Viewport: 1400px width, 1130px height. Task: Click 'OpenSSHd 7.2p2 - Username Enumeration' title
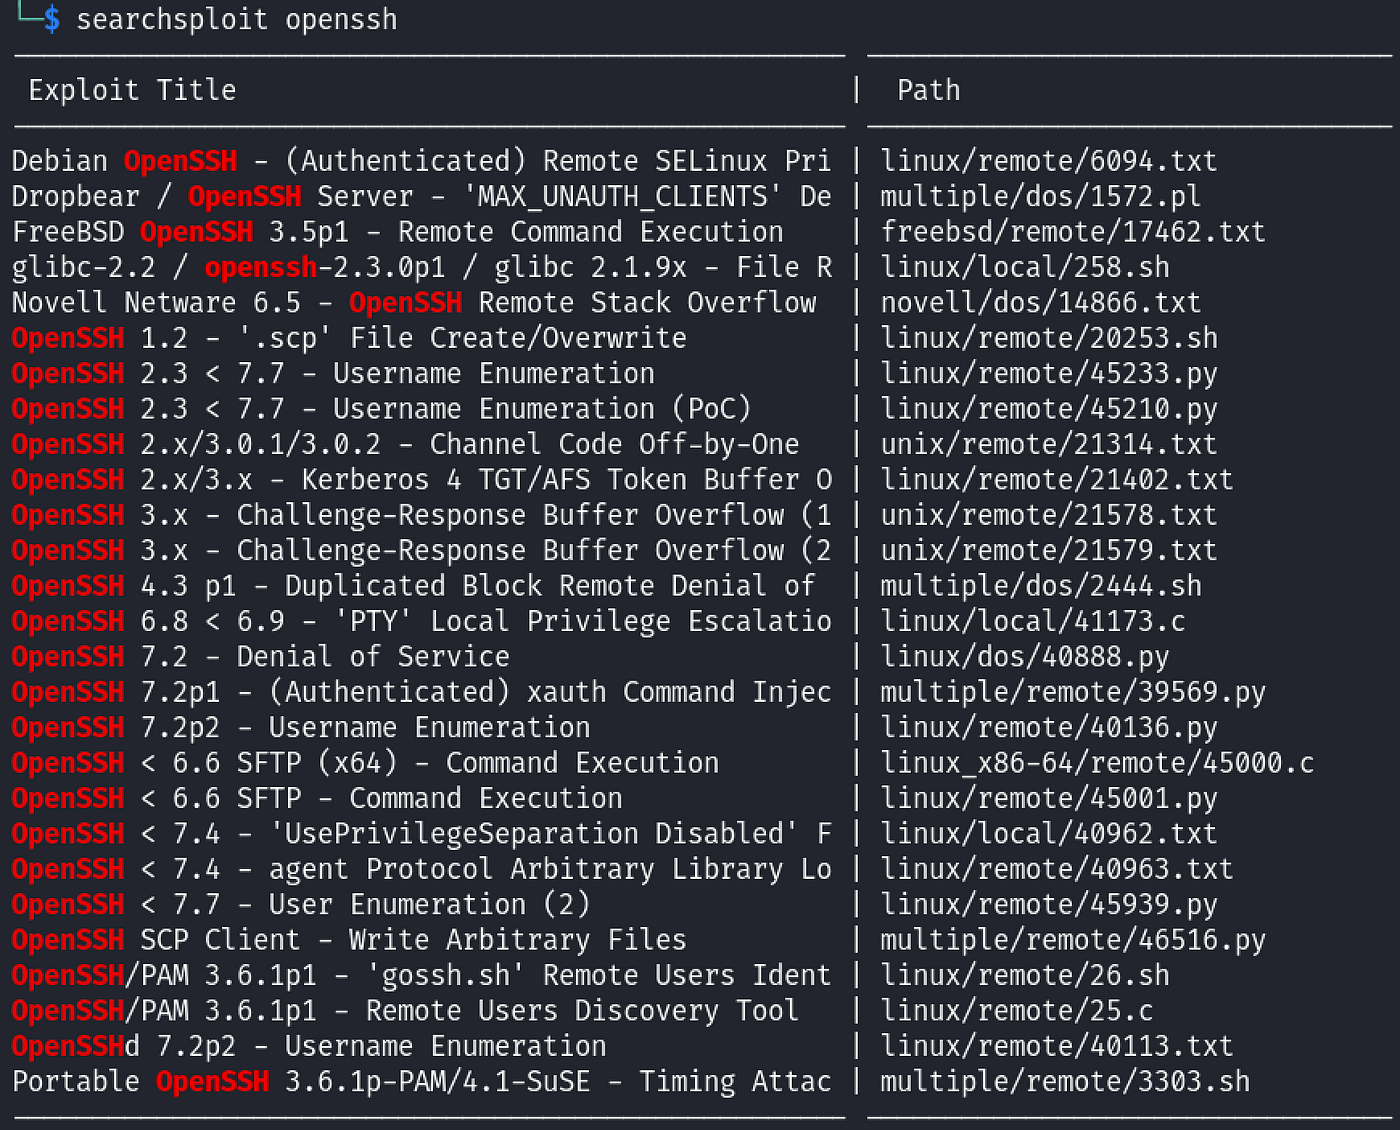pyautogui.click(x=309, y=1046)
